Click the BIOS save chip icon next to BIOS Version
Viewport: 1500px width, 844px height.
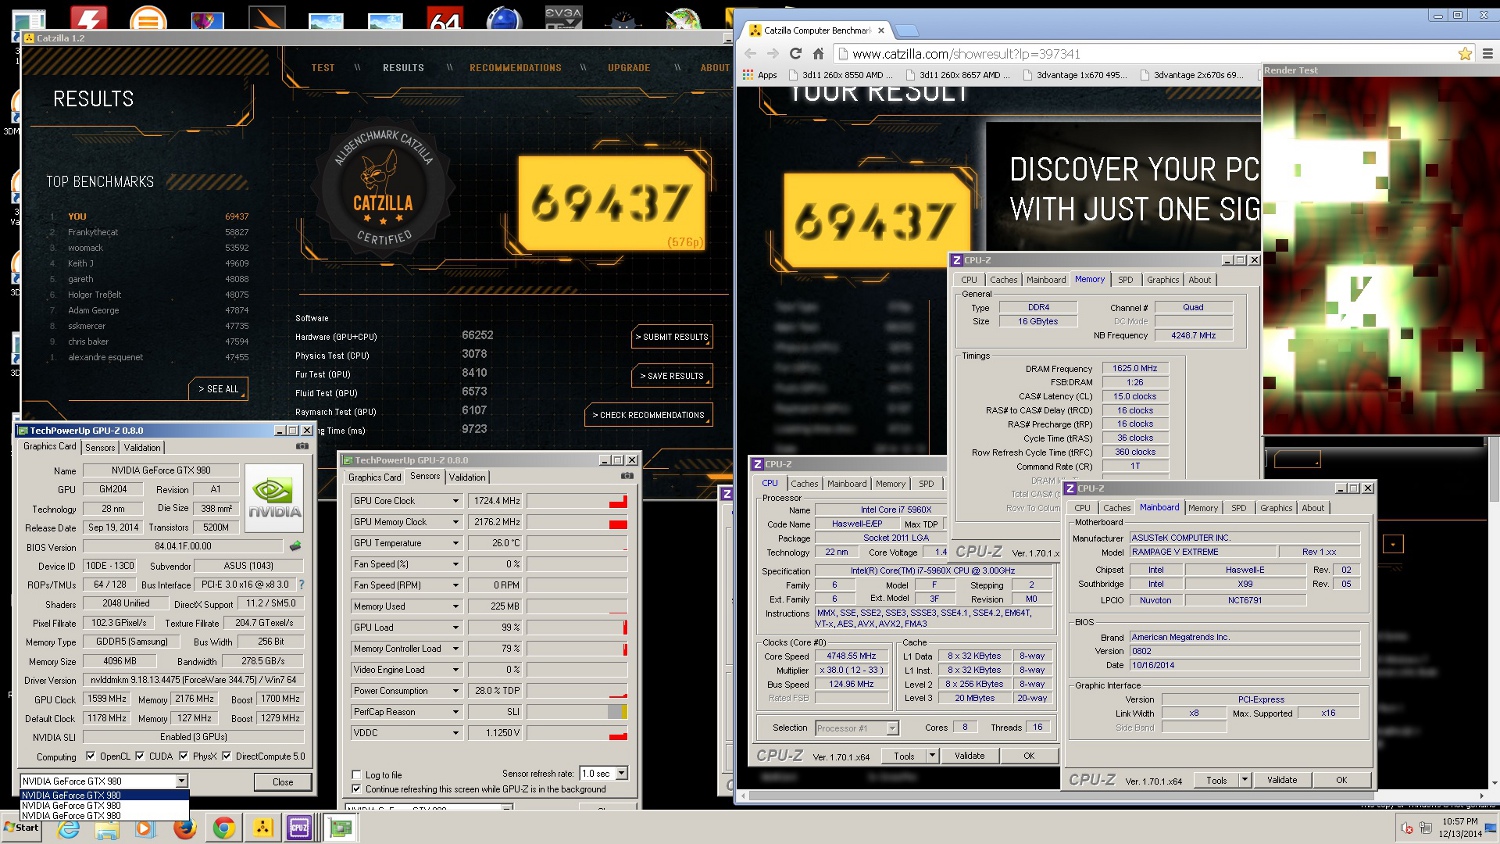(295, 546)
